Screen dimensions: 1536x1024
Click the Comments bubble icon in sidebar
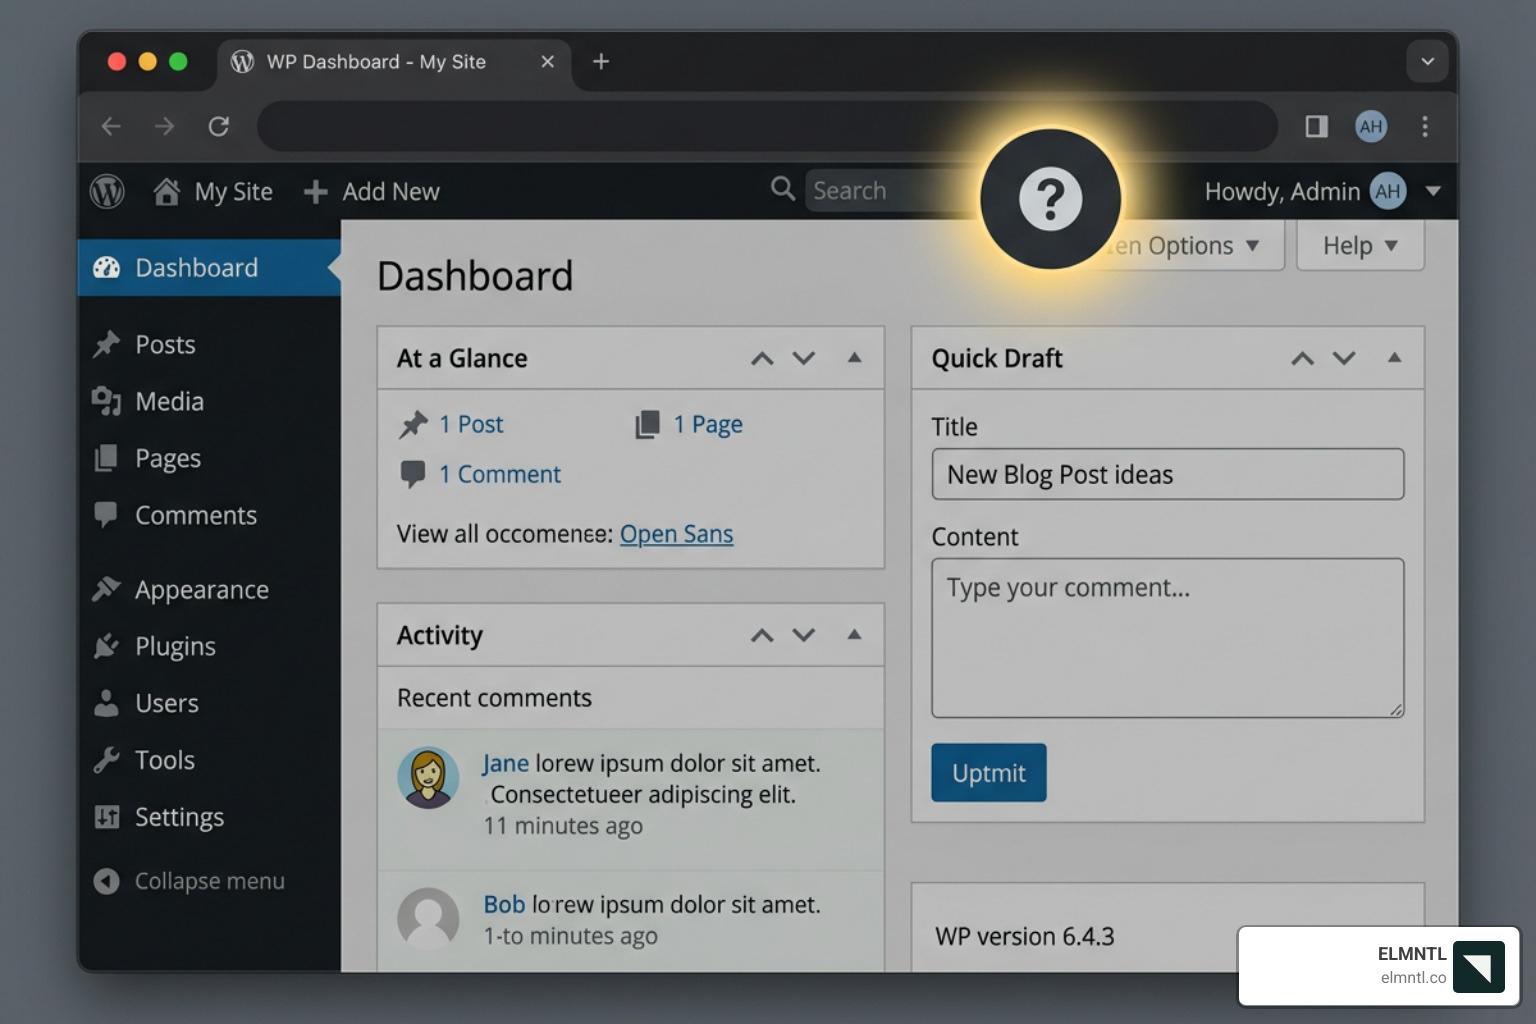click(x=106, y=514)
